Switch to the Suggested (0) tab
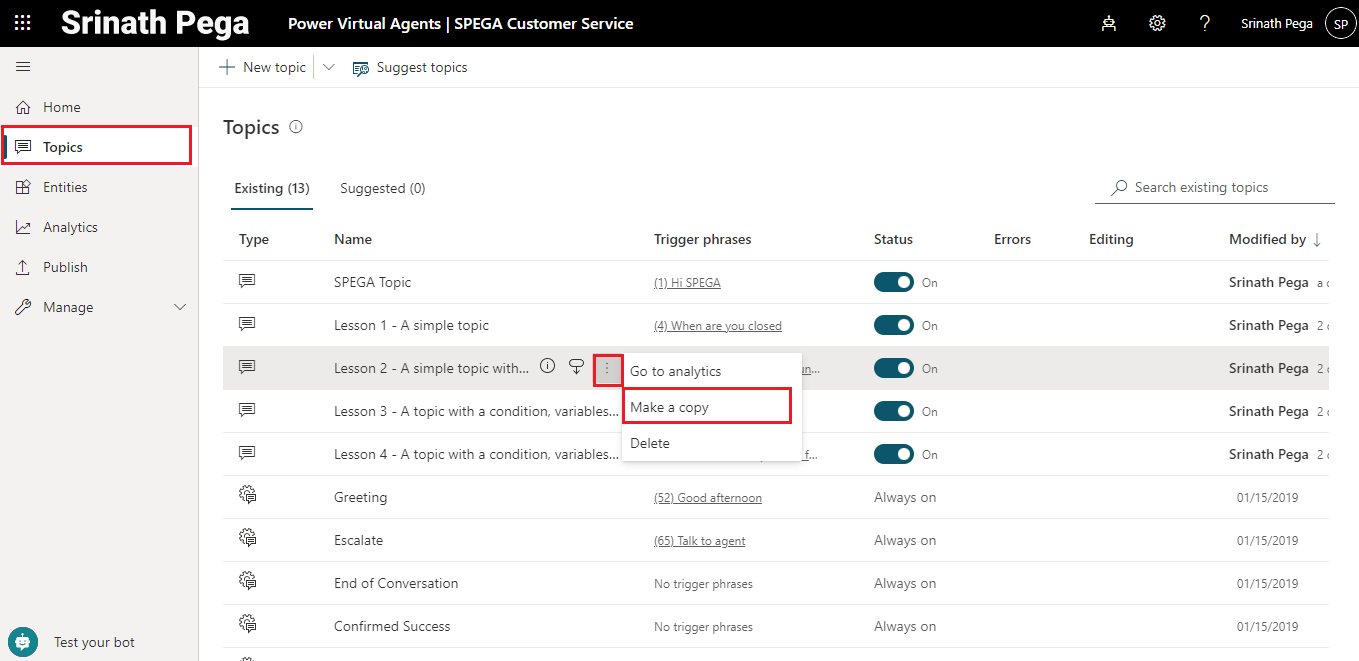Image resolution: width=1359 pixels, height=661 pixels. 382,188
